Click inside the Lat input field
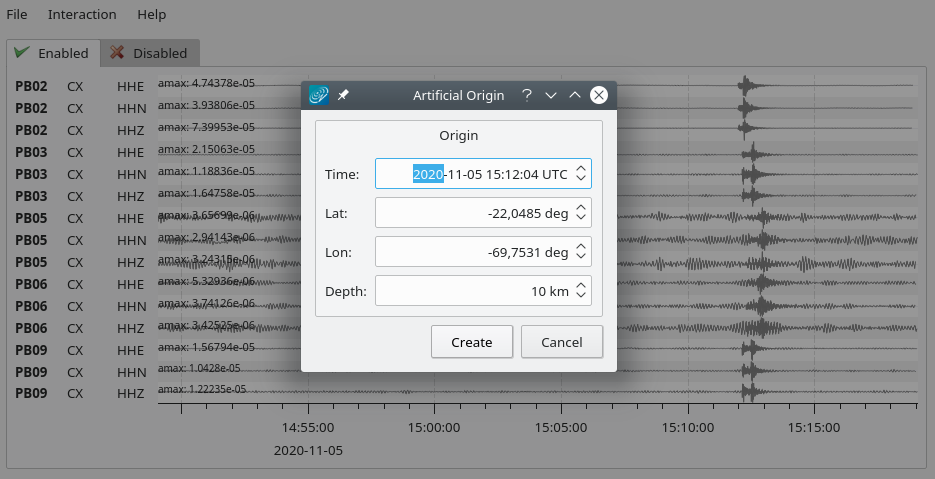The width and height of the screenshot is (935, 479). pyautogui.click(x=470, y=213)
